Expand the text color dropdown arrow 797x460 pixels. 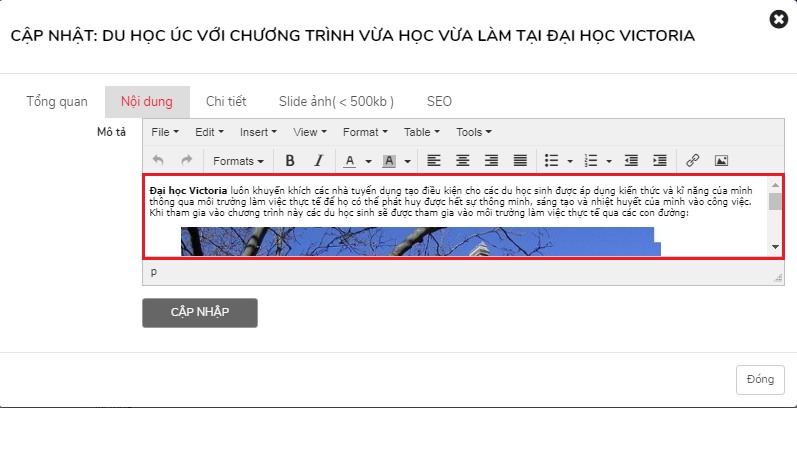point(368,160)
